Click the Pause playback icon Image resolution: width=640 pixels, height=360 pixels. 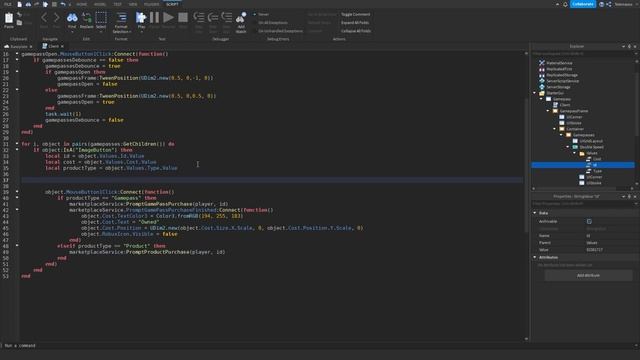pos(154,18)
